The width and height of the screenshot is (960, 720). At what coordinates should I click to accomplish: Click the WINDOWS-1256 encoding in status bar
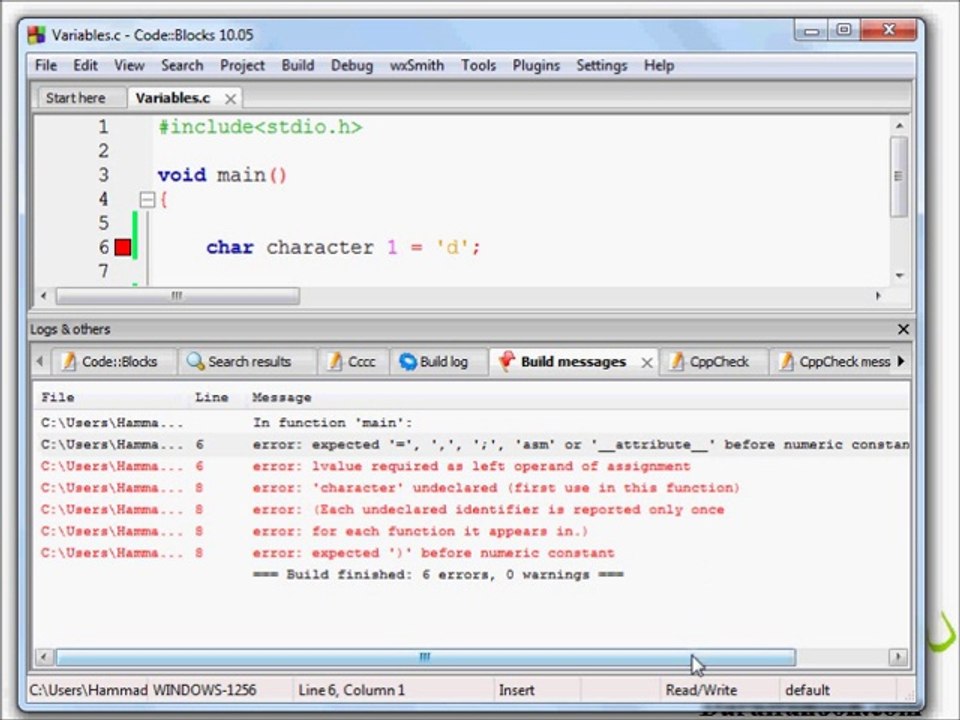[x=204, y=690]
